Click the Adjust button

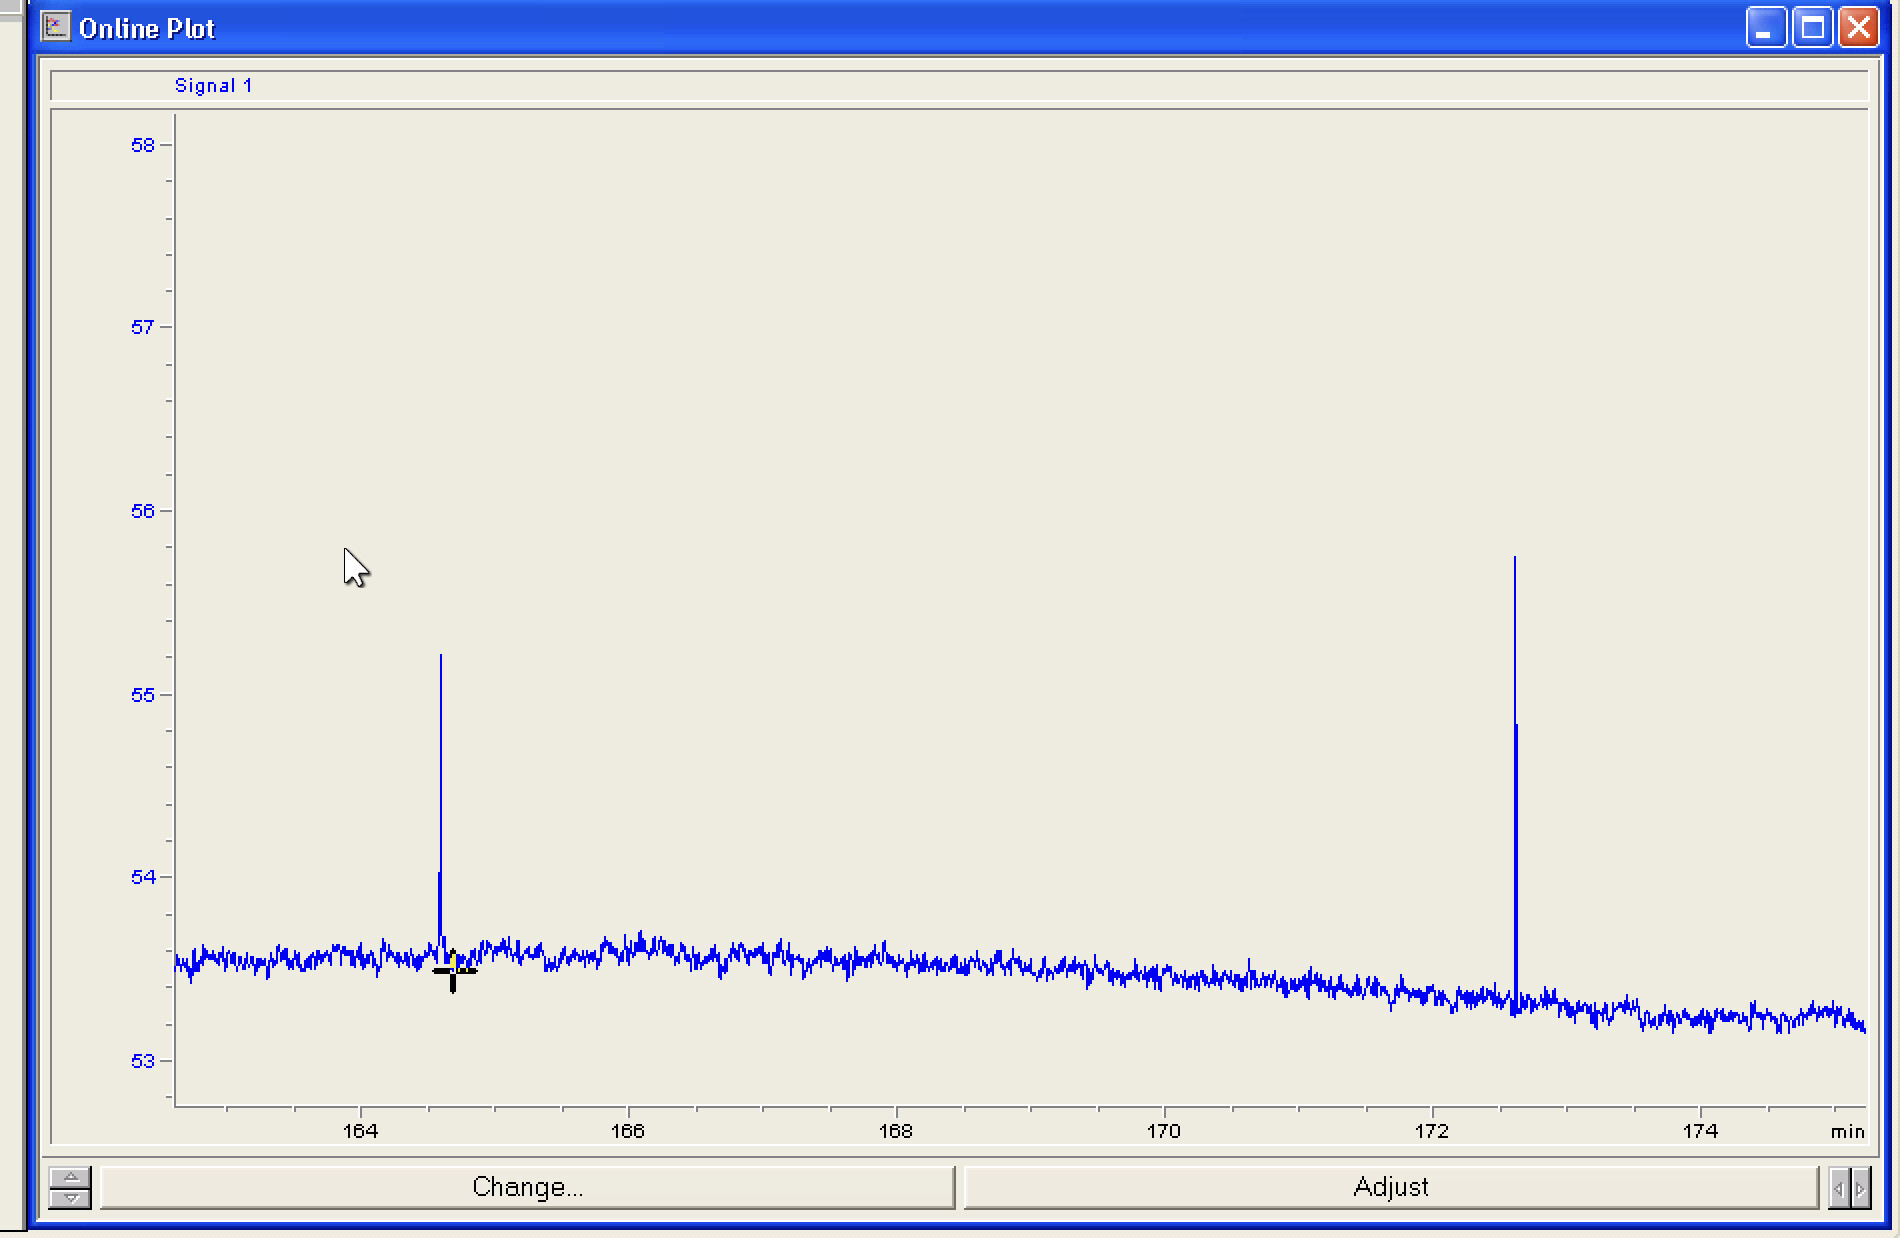(x=1390, y=1187)
